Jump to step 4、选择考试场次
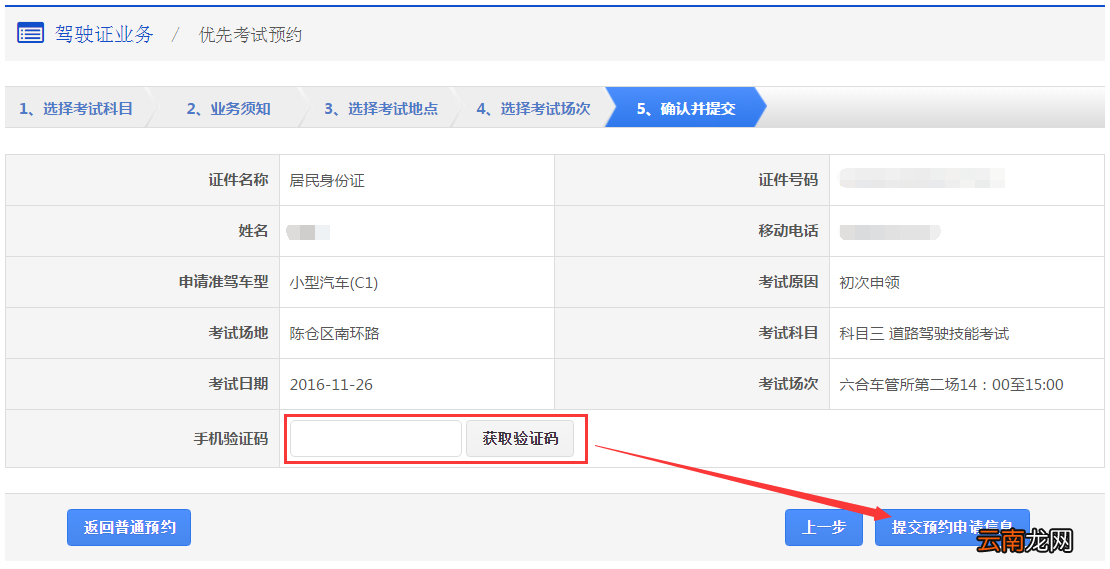Viewport: 1110px width, 569px height. [532, 109]
